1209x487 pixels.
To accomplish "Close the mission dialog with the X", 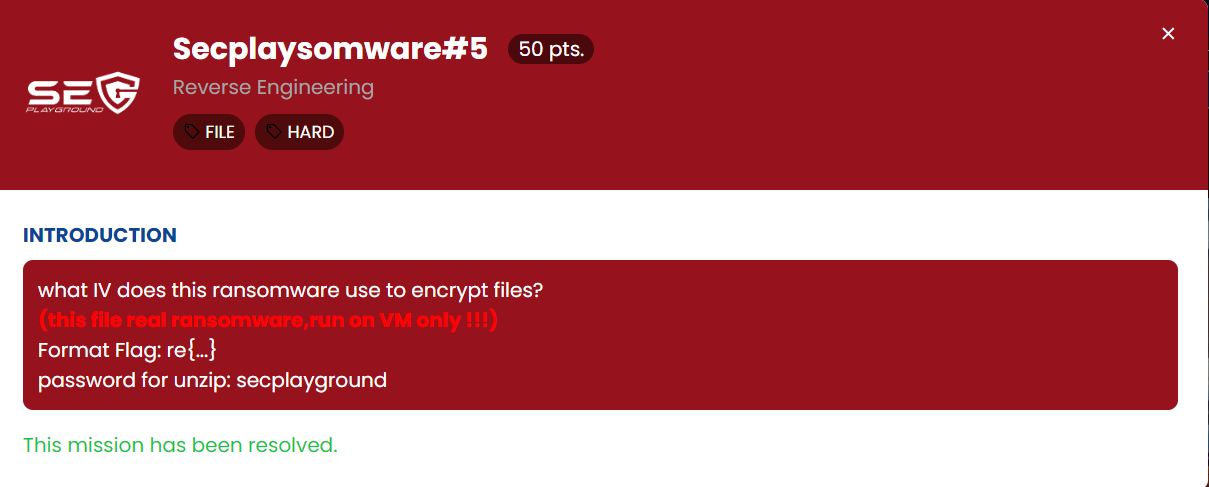I will click(x=1168, y=34).
